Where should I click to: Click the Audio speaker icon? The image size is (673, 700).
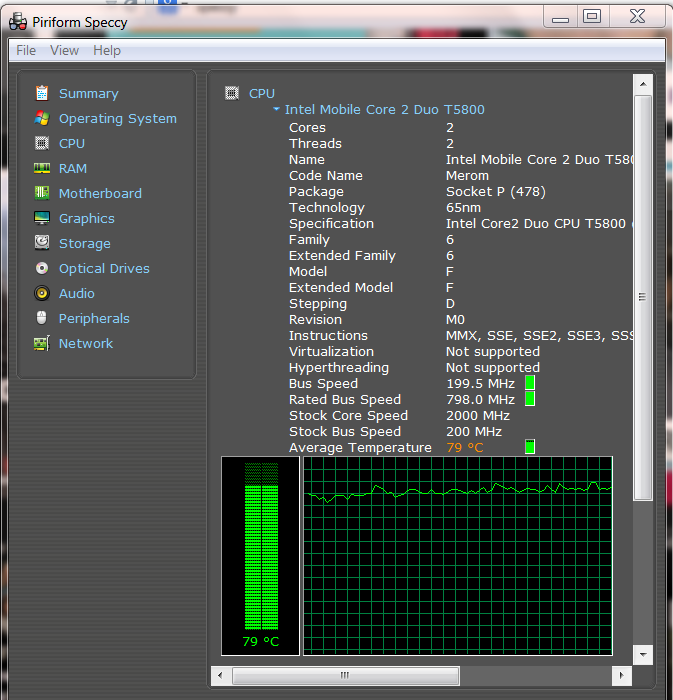coord(42,293)
